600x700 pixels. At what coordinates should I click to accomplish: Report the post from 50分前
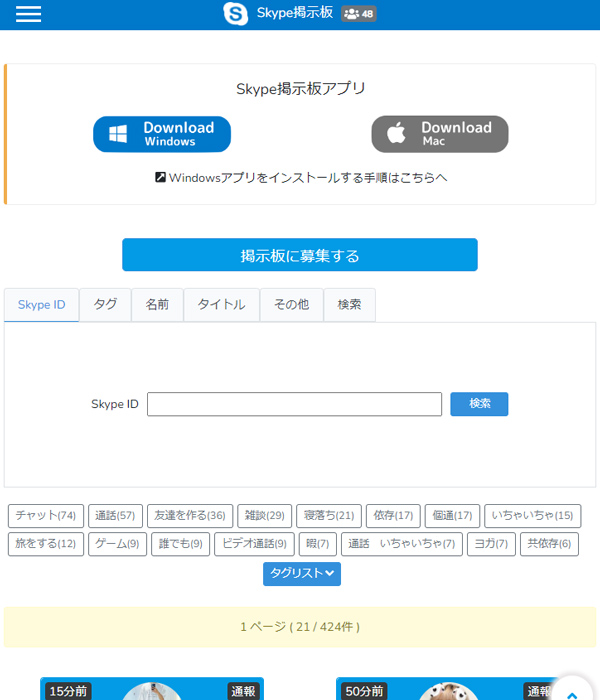click(538, 691)
